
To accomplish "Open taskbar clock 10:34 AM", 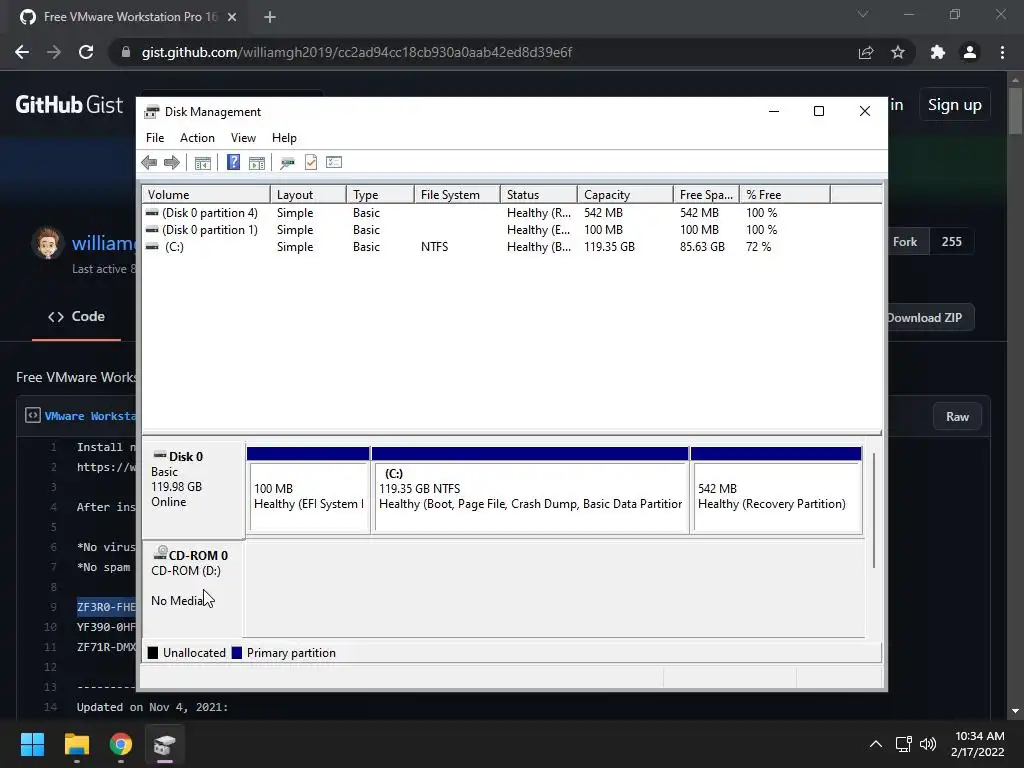I will click(978, 744).
